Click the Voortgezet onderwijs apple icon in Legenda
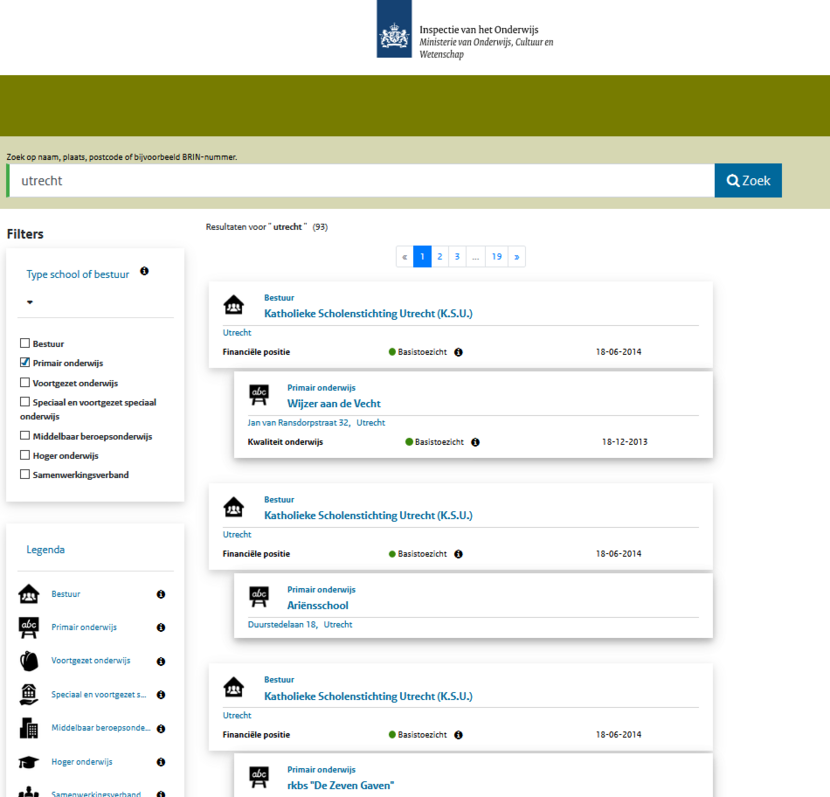Screen dimensions: 830x797 click(29, 661)
